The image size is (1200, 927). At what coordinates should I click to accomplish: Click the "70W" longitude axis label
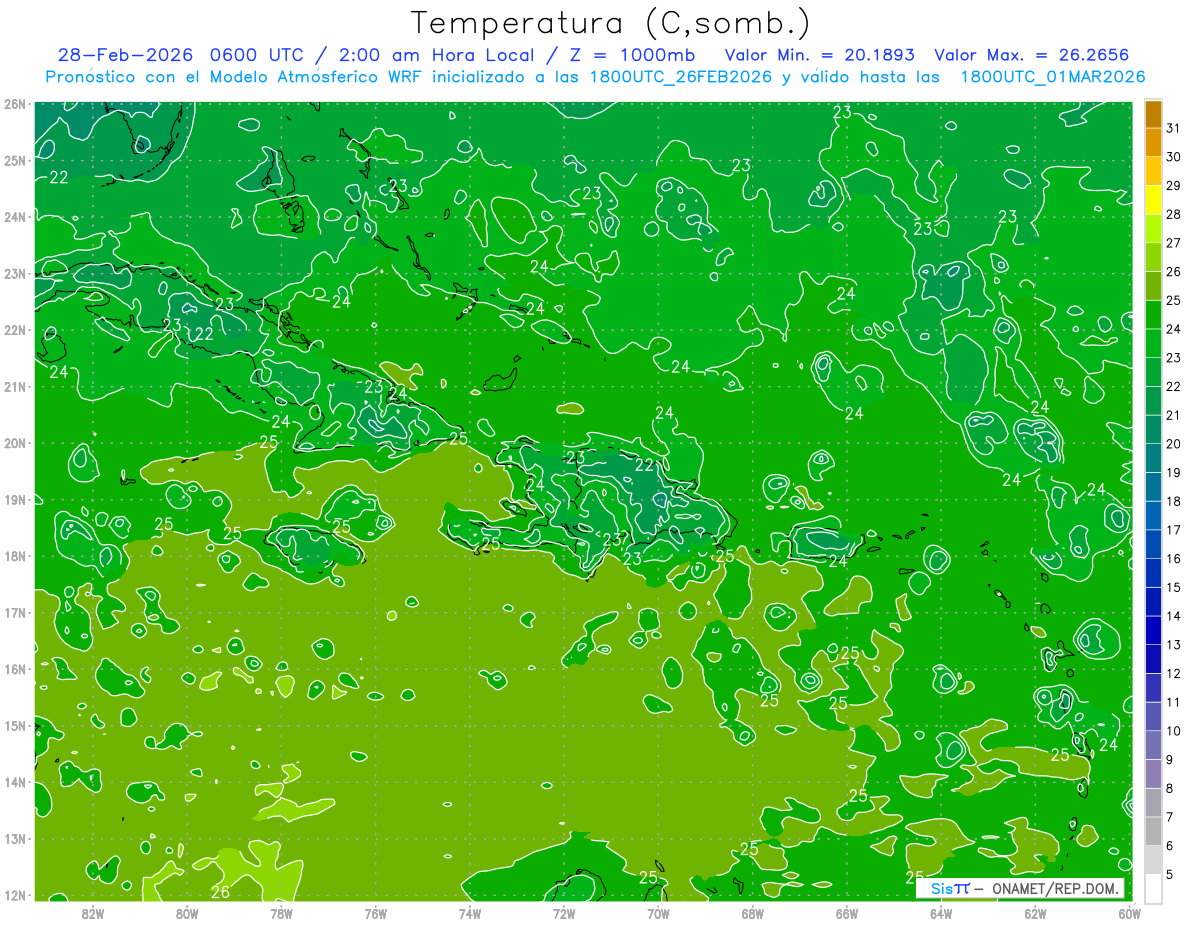pyautogui.click(x=658, y=912)
